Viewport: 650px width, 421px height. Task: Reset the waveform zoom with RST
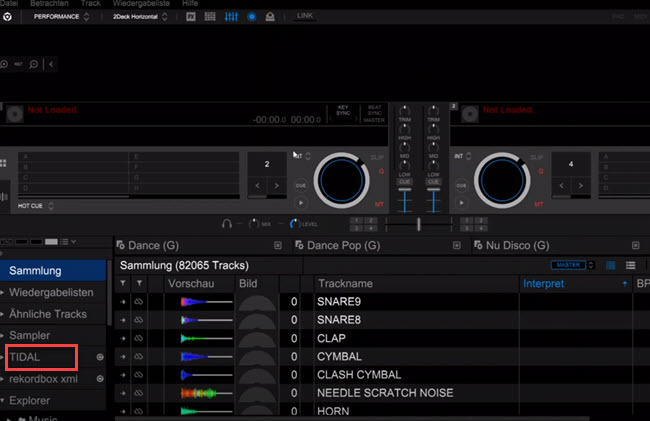pos(18,64)
